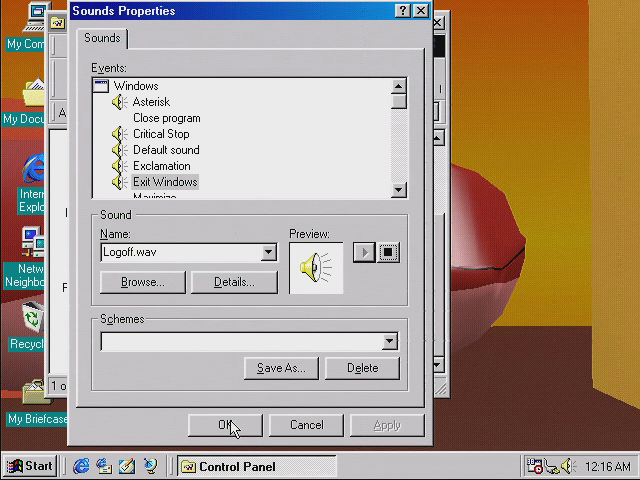Click the Task Scheduler tray icon
The image size is (640, 480).
(534, 466)
